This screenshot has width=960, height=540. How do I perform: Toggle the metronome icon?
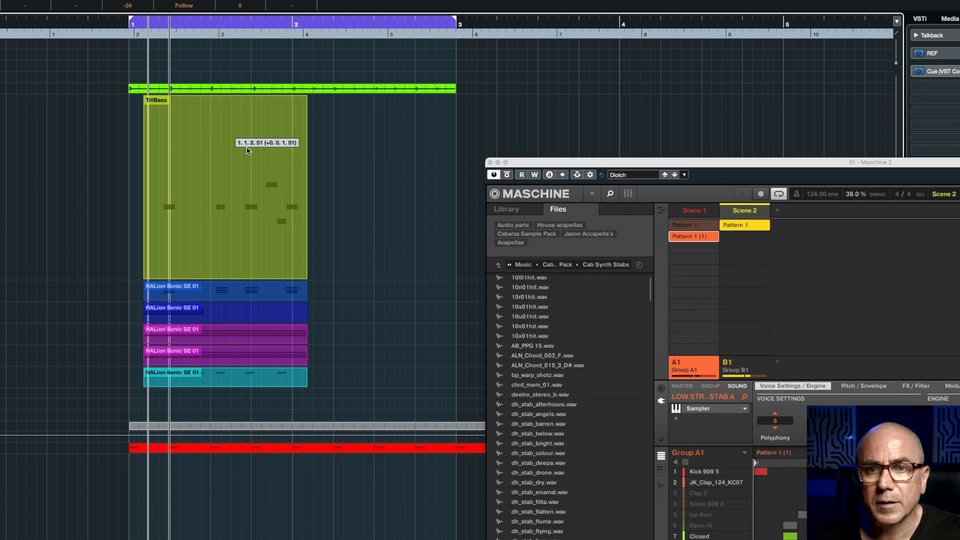[797, 194]
